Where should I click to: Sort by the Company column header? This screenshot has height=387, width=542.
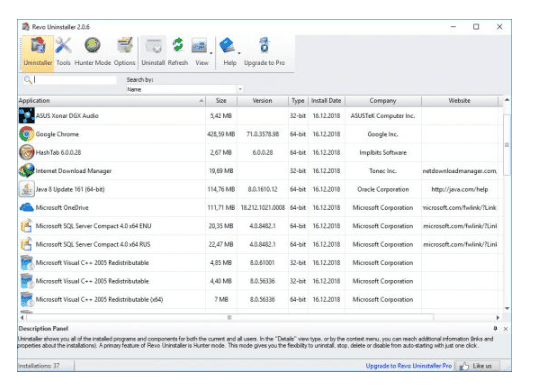click(x=383, y=101)
